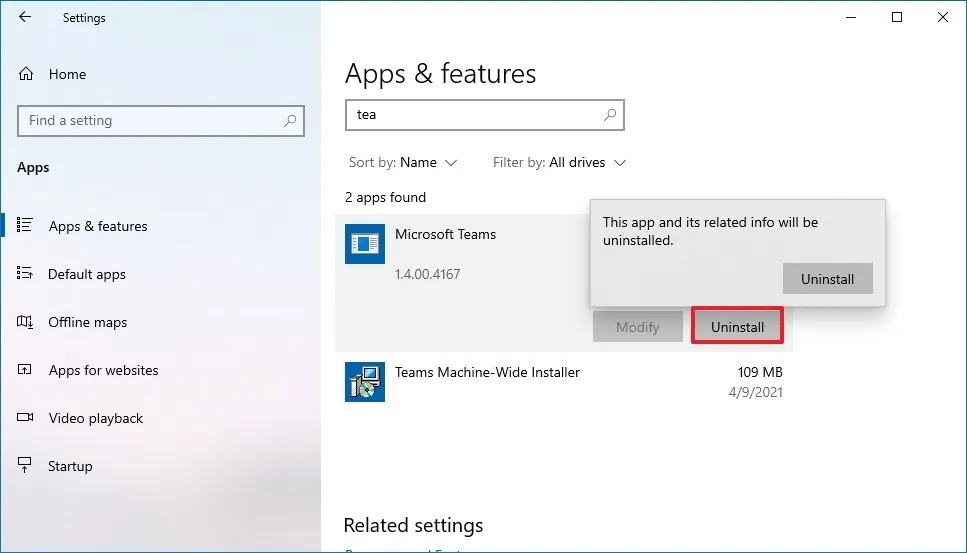The image size is (967, 553).
Task: Click the app search box containing "tea"
Action: (x=485, y=115)
